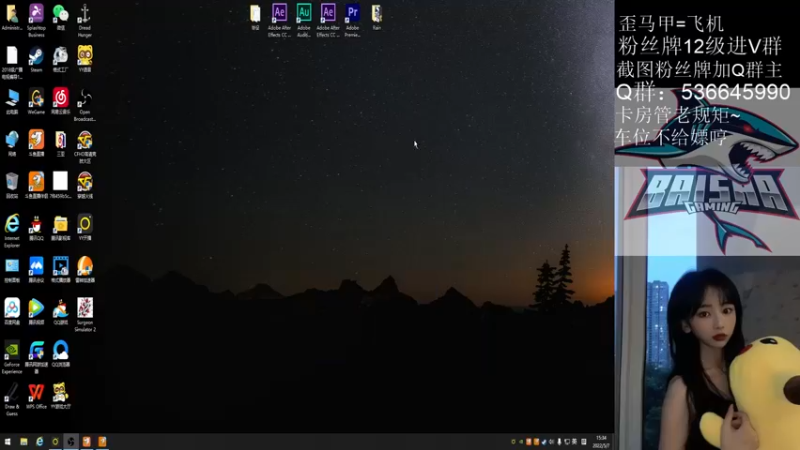The image size is (800, 450).
Task: Launch Open Broadcaster Software shortcut
Action: (x=85, y=105)
